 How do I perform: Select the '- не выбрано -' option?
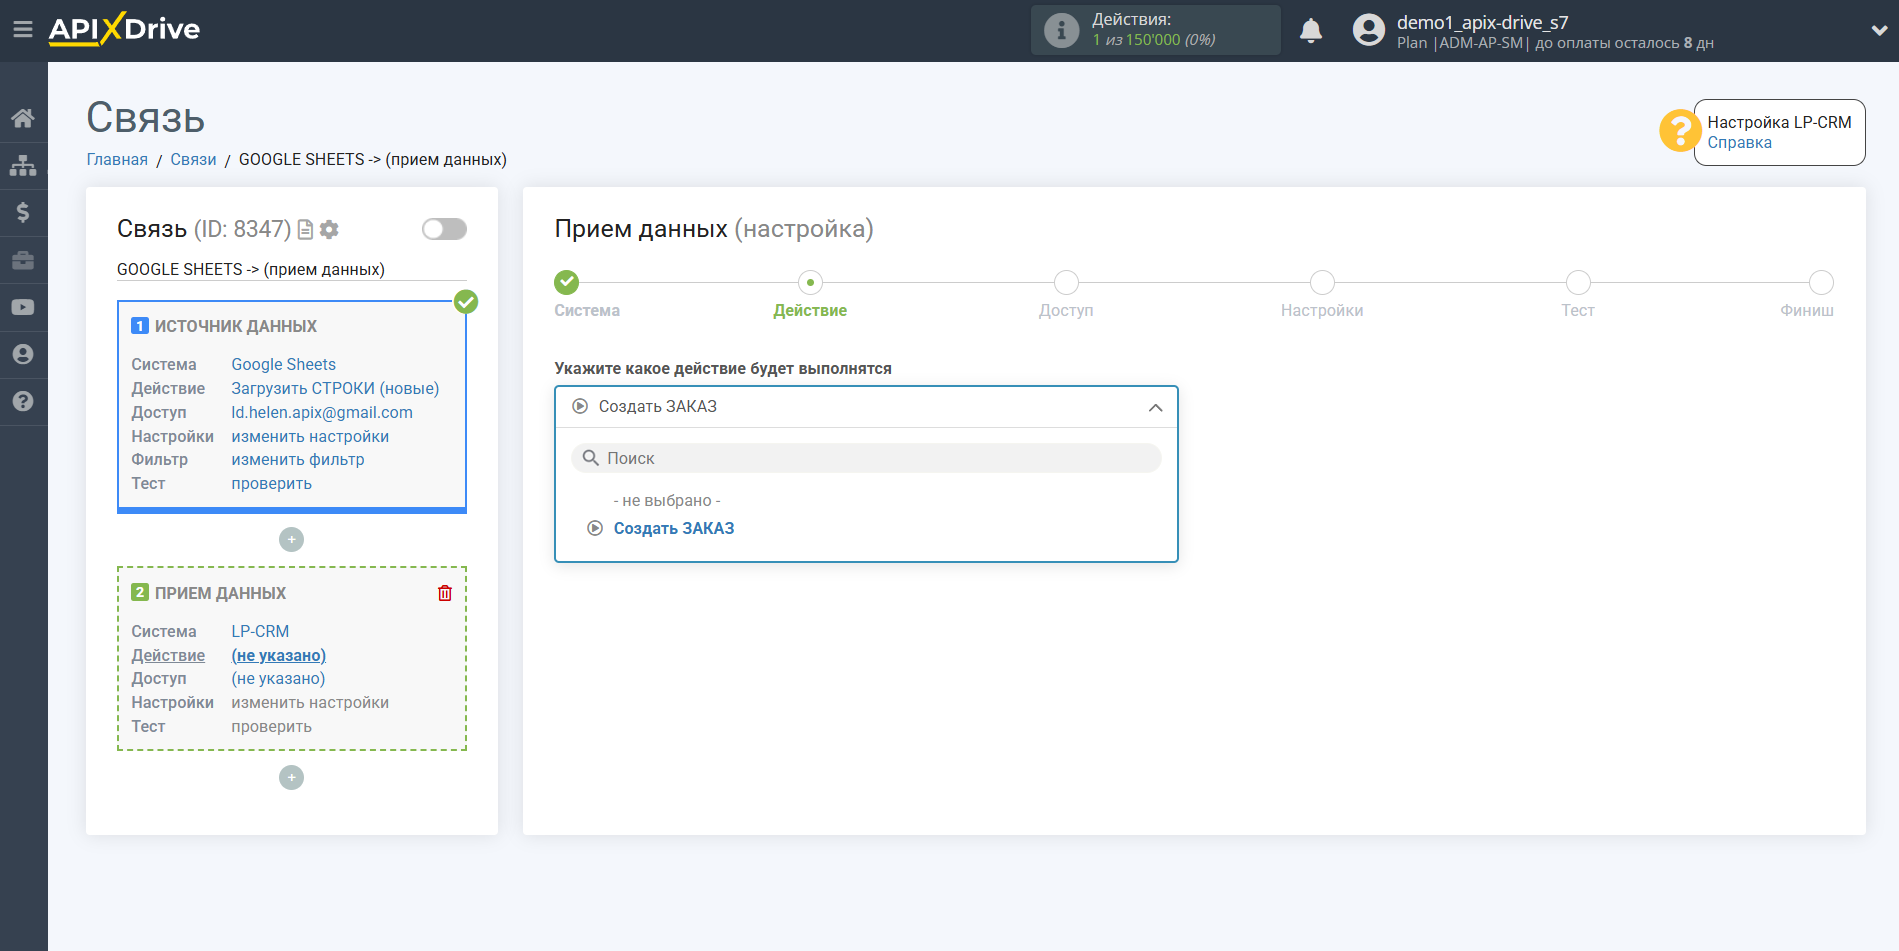(666, 500)
